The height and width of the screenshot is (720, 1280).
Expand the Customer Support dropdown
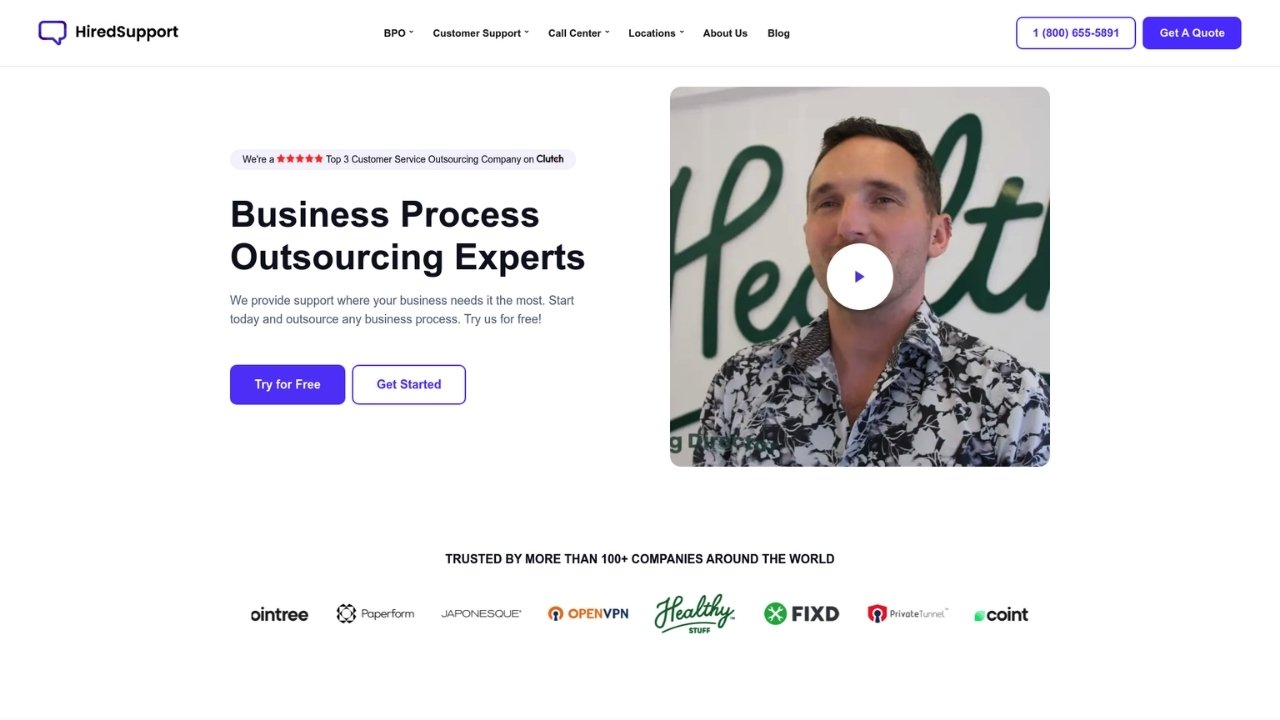click(481, 33)
